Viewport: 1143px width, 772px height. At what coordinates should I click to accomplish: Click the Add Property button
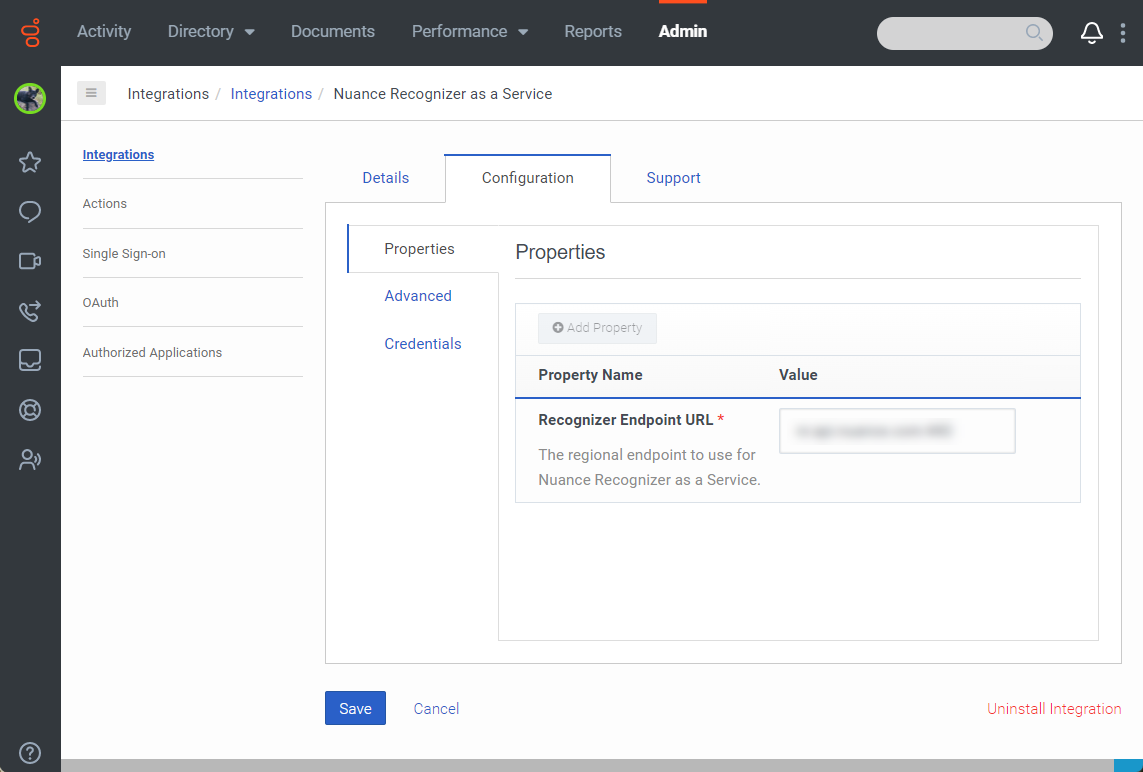[597, 328]
